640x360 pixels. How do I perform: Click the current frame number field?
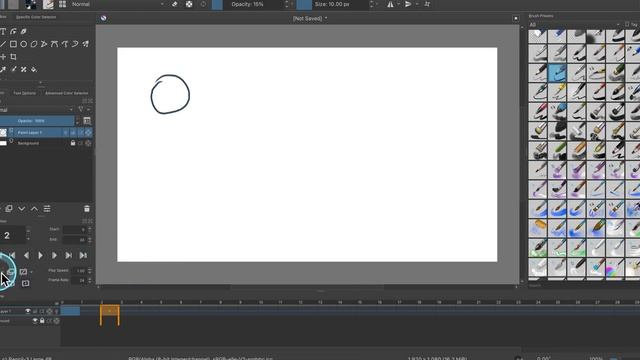(12, 236)
